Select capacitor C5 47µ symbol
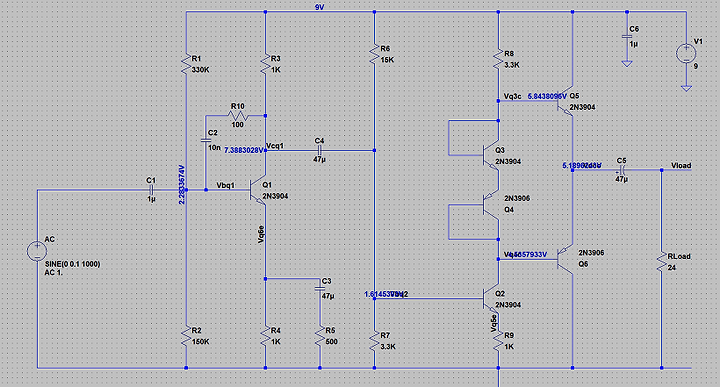720x387 pixels. click(621, 170)
